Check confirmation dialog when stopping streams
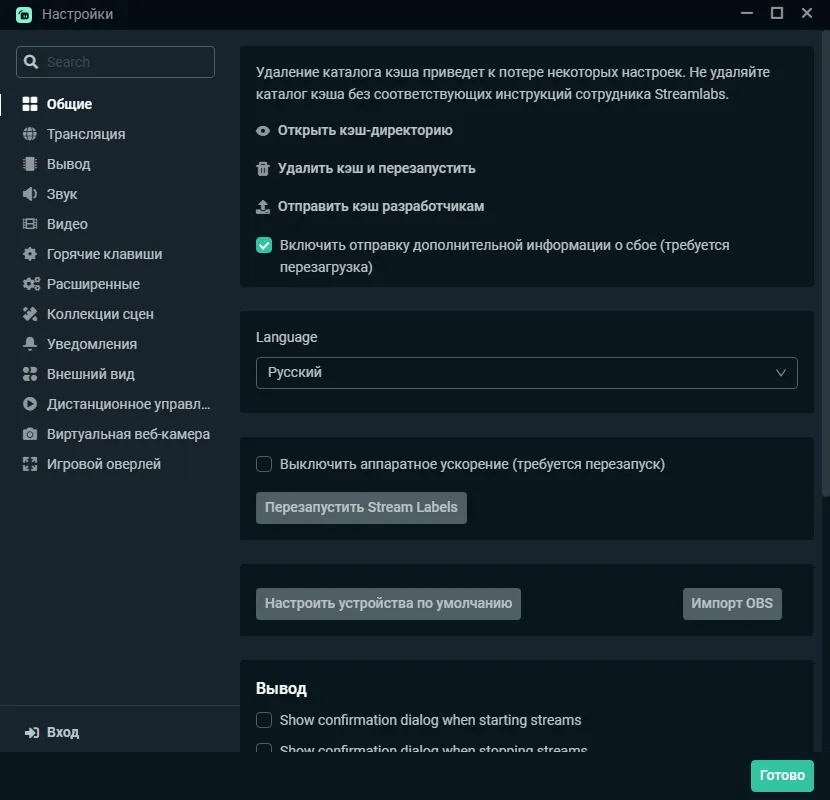 pos(264,748)
